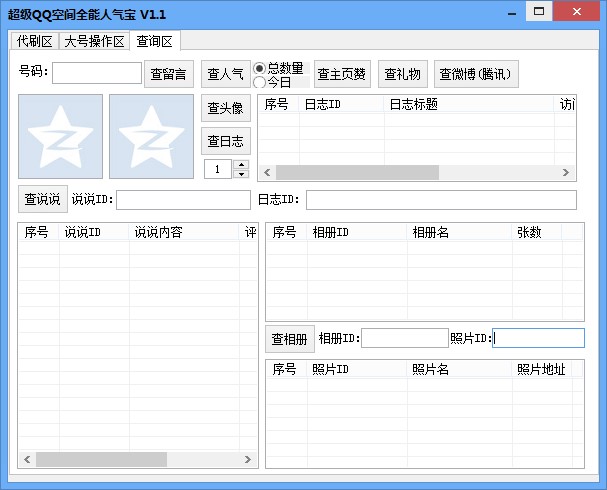This screenshot has width=607, height=490.
Task: Click the 相册ID column header
Action: tap(357, 232)
